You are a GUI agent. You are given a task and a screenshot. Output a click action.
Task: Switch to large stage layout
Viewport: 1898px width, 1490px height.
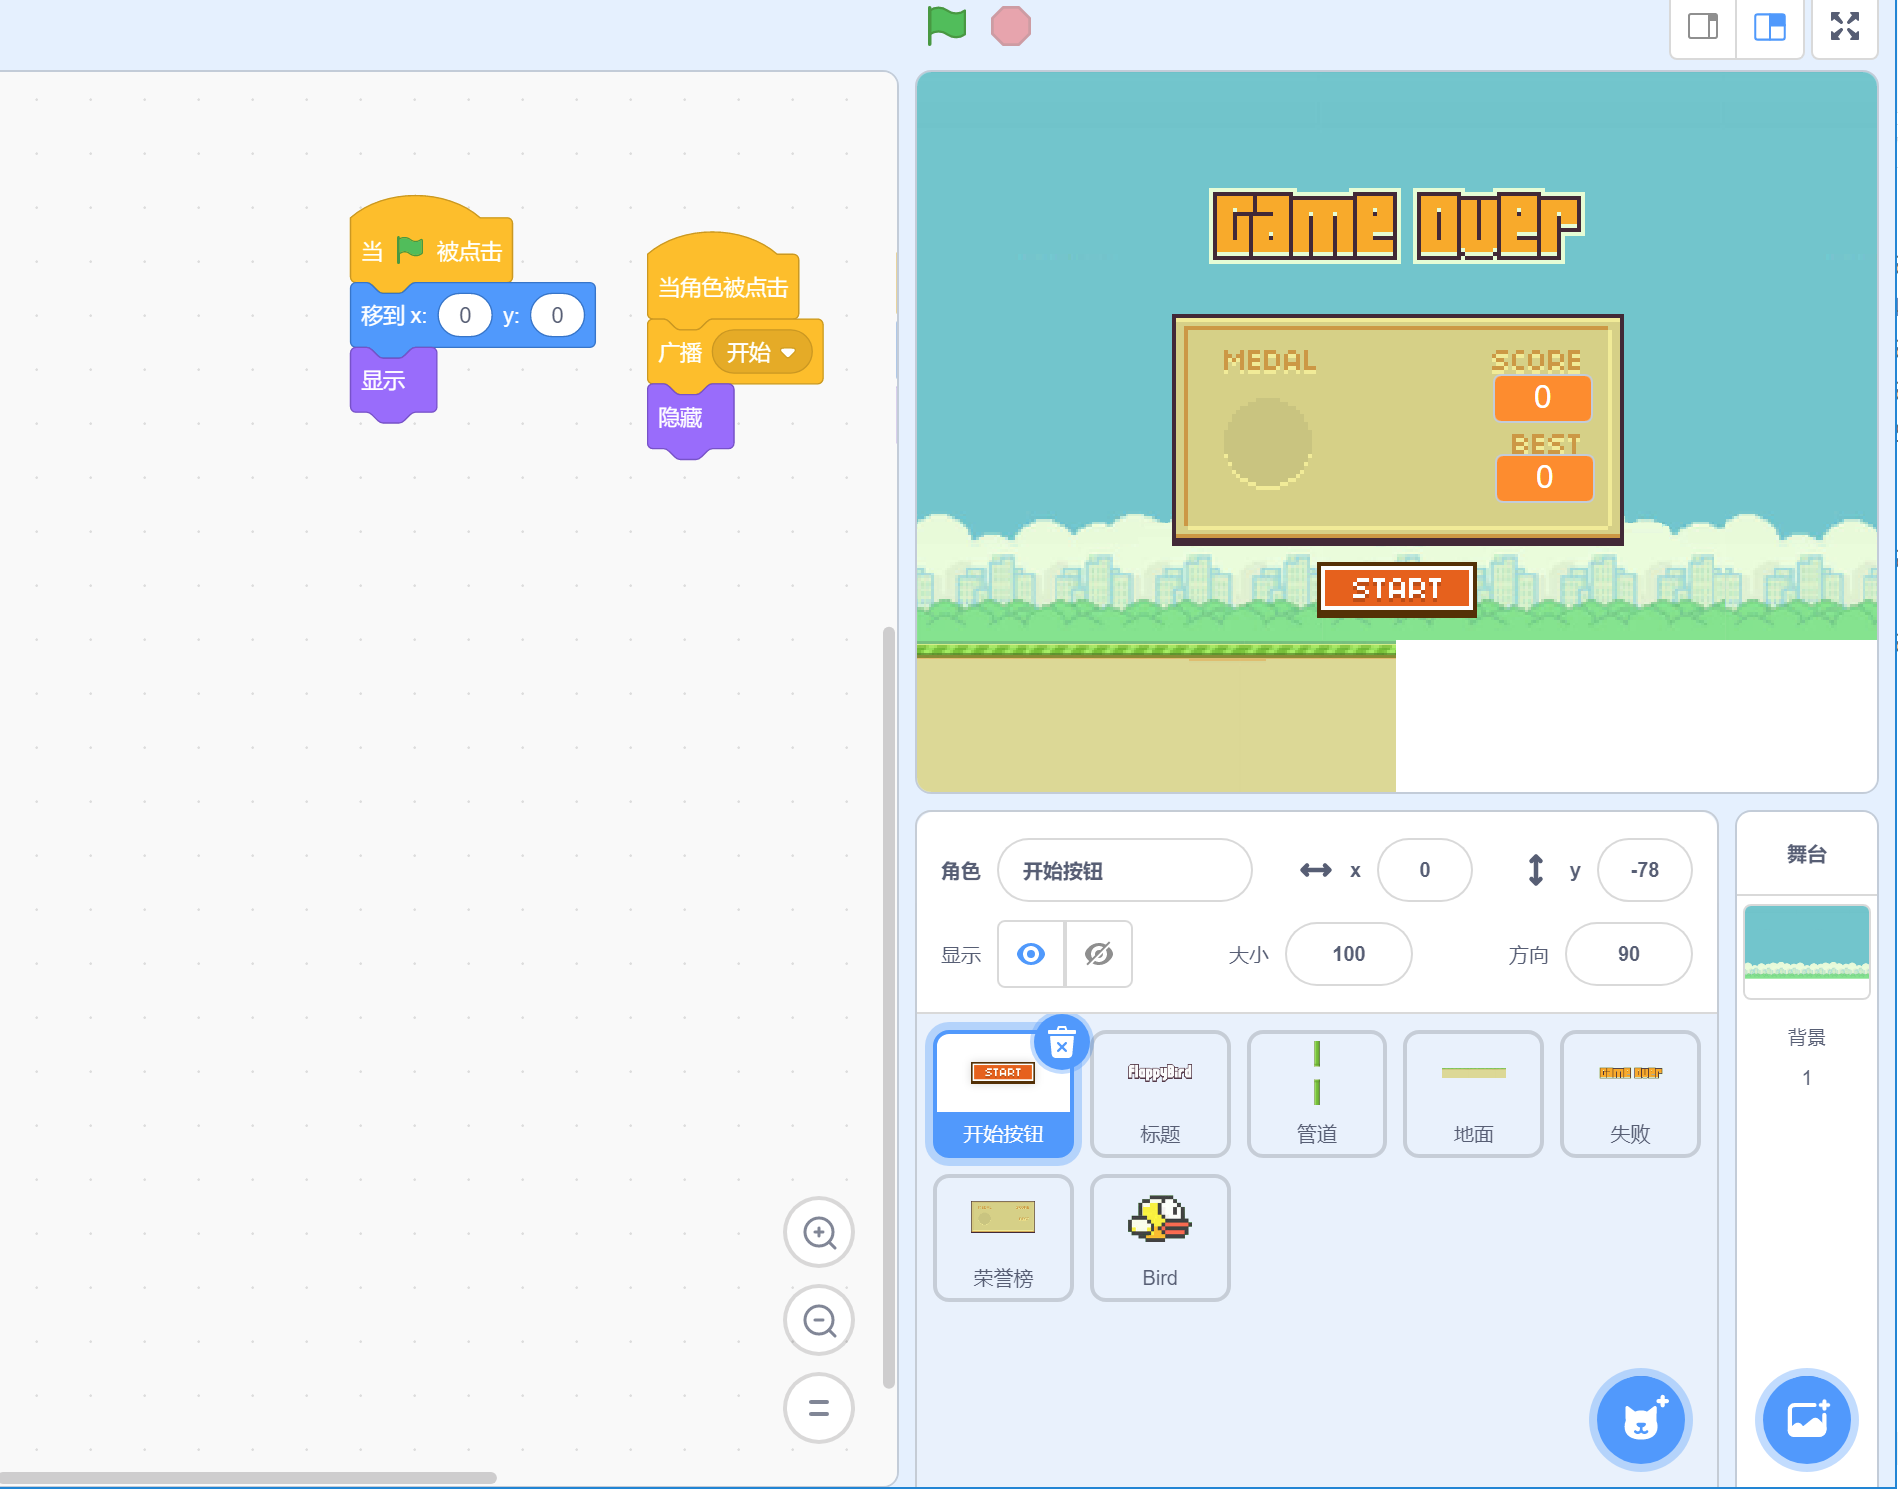pyautogui.click(x=1769, y=27)
